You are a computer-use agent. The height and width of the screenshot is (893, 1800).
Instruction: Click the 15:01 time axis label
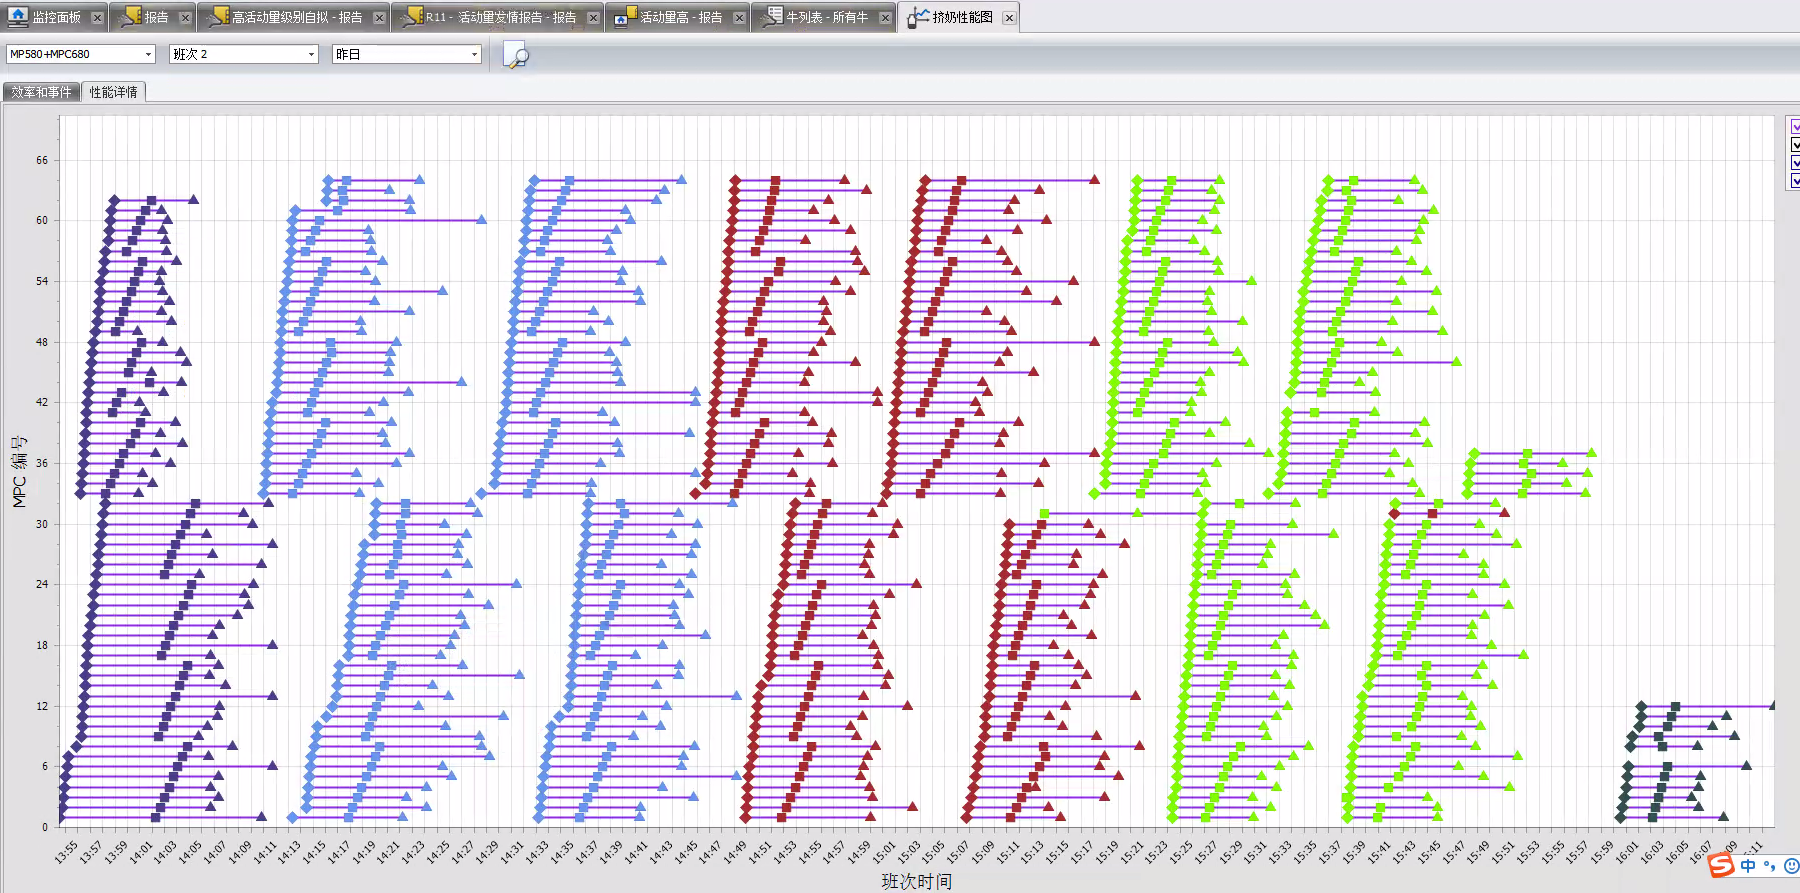pos(884,852)
